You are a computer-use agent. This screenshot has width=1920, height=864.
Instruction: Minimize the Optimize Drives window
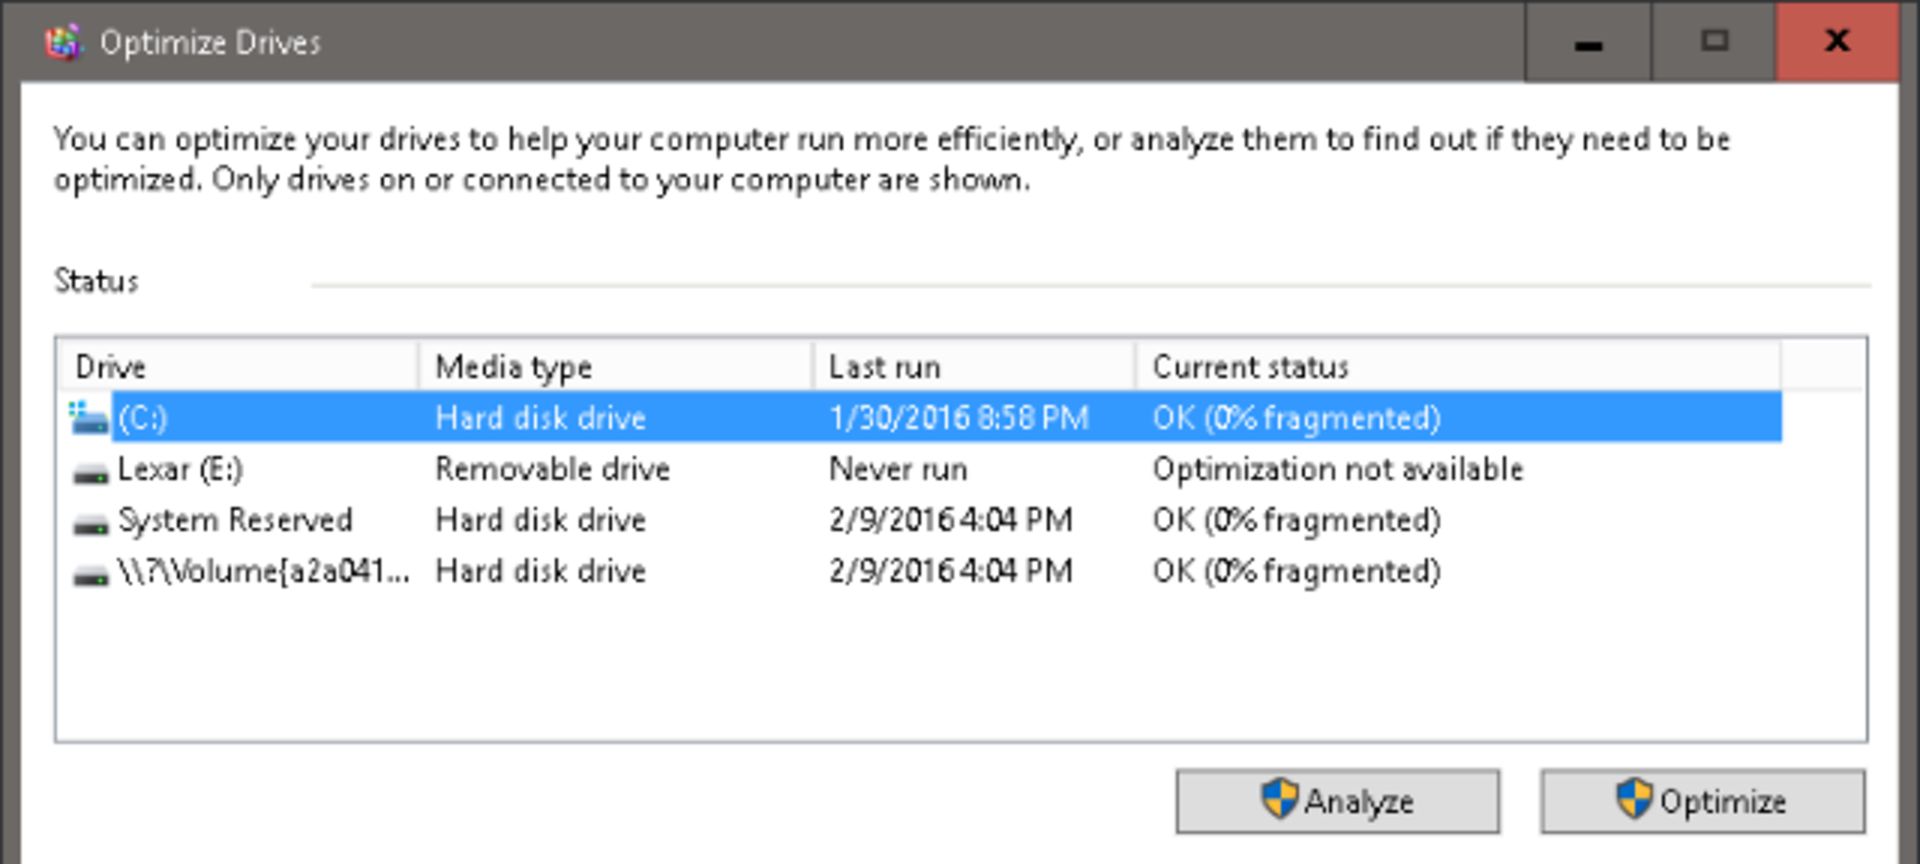click(x=1588, y=42)
